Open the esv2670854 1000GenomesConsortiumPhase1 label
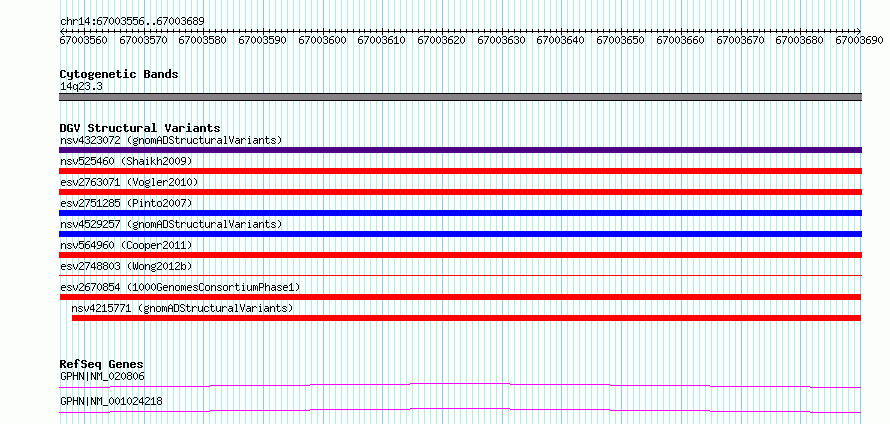 180,287
